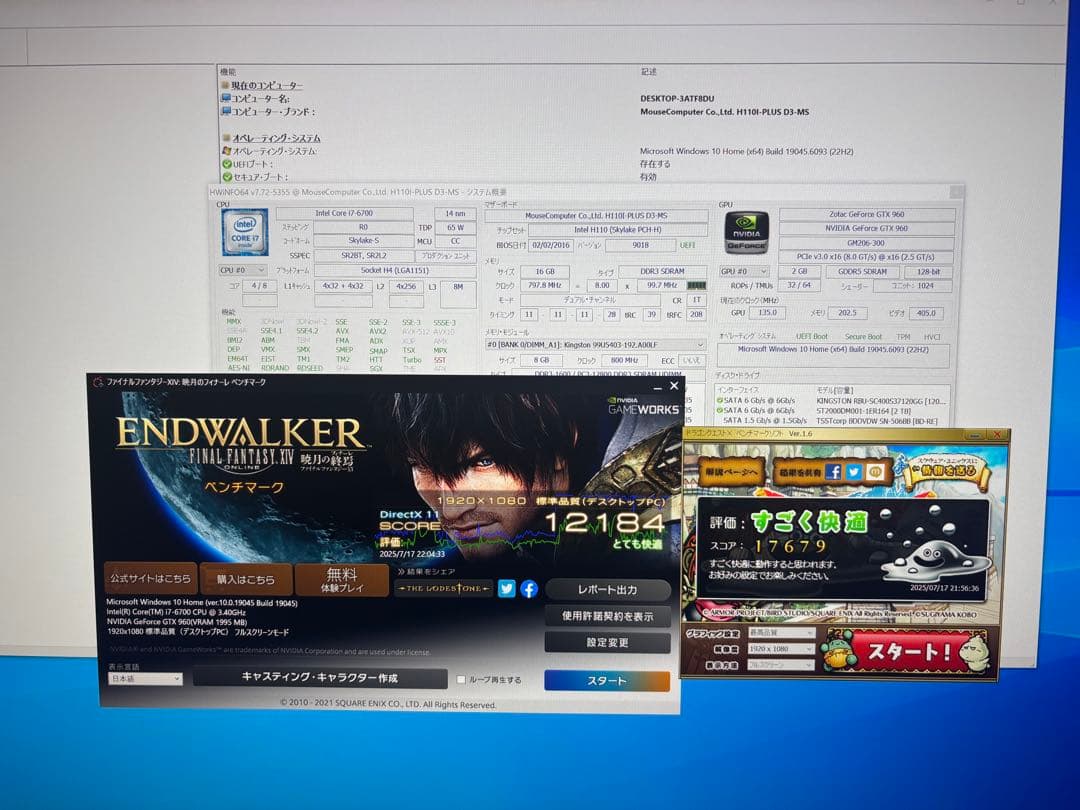Click the スタート button in the FFXIV benchmark
This screenshot has width=1080, height=810.
click(x=607, y=679)
